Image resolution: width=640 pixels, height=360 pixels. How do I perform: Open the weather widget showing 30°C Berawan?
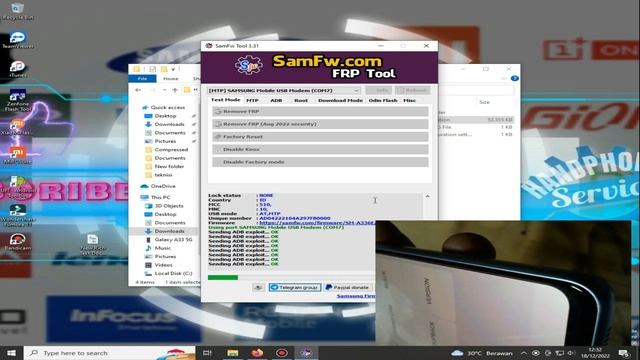click(x=482, y=353)
